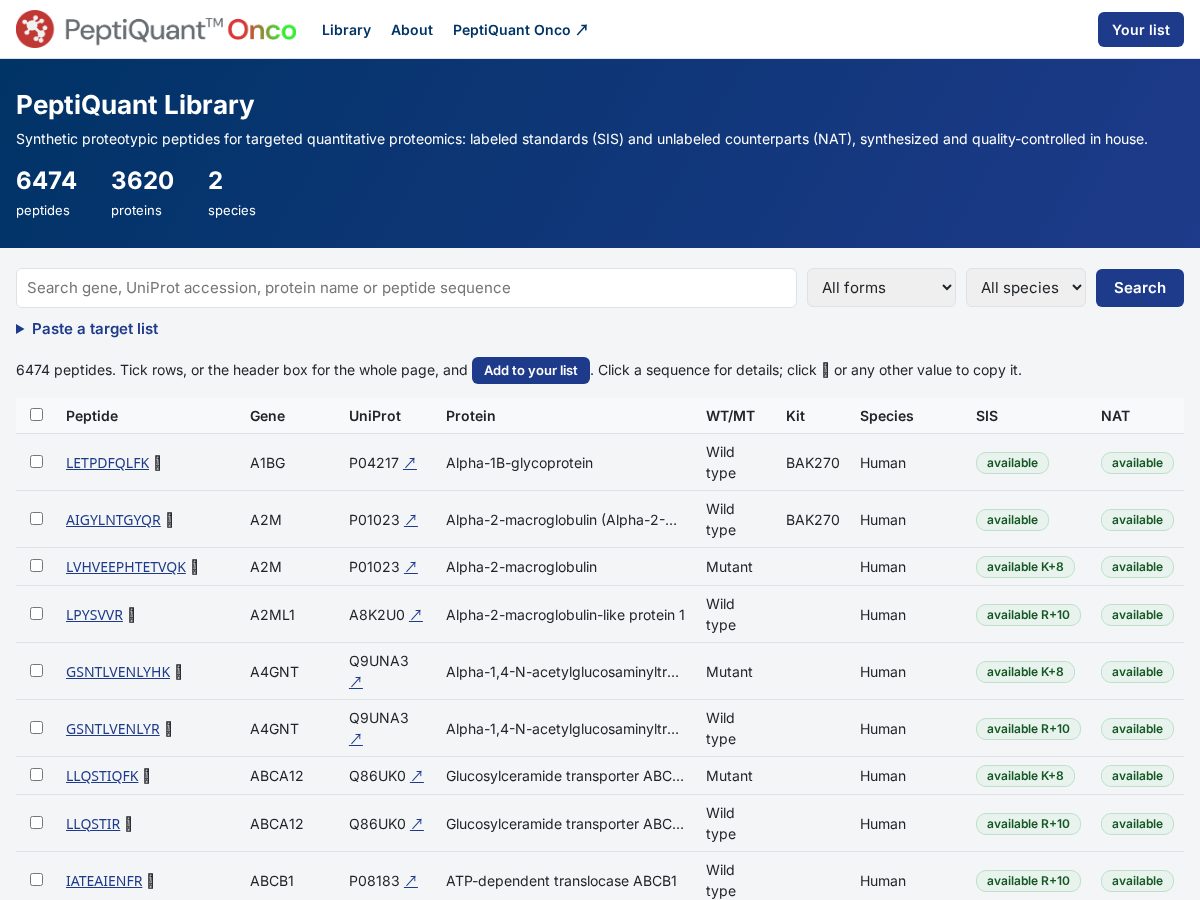Copy the gene value A2ML1
The image size is (1200, 900).
273,615
